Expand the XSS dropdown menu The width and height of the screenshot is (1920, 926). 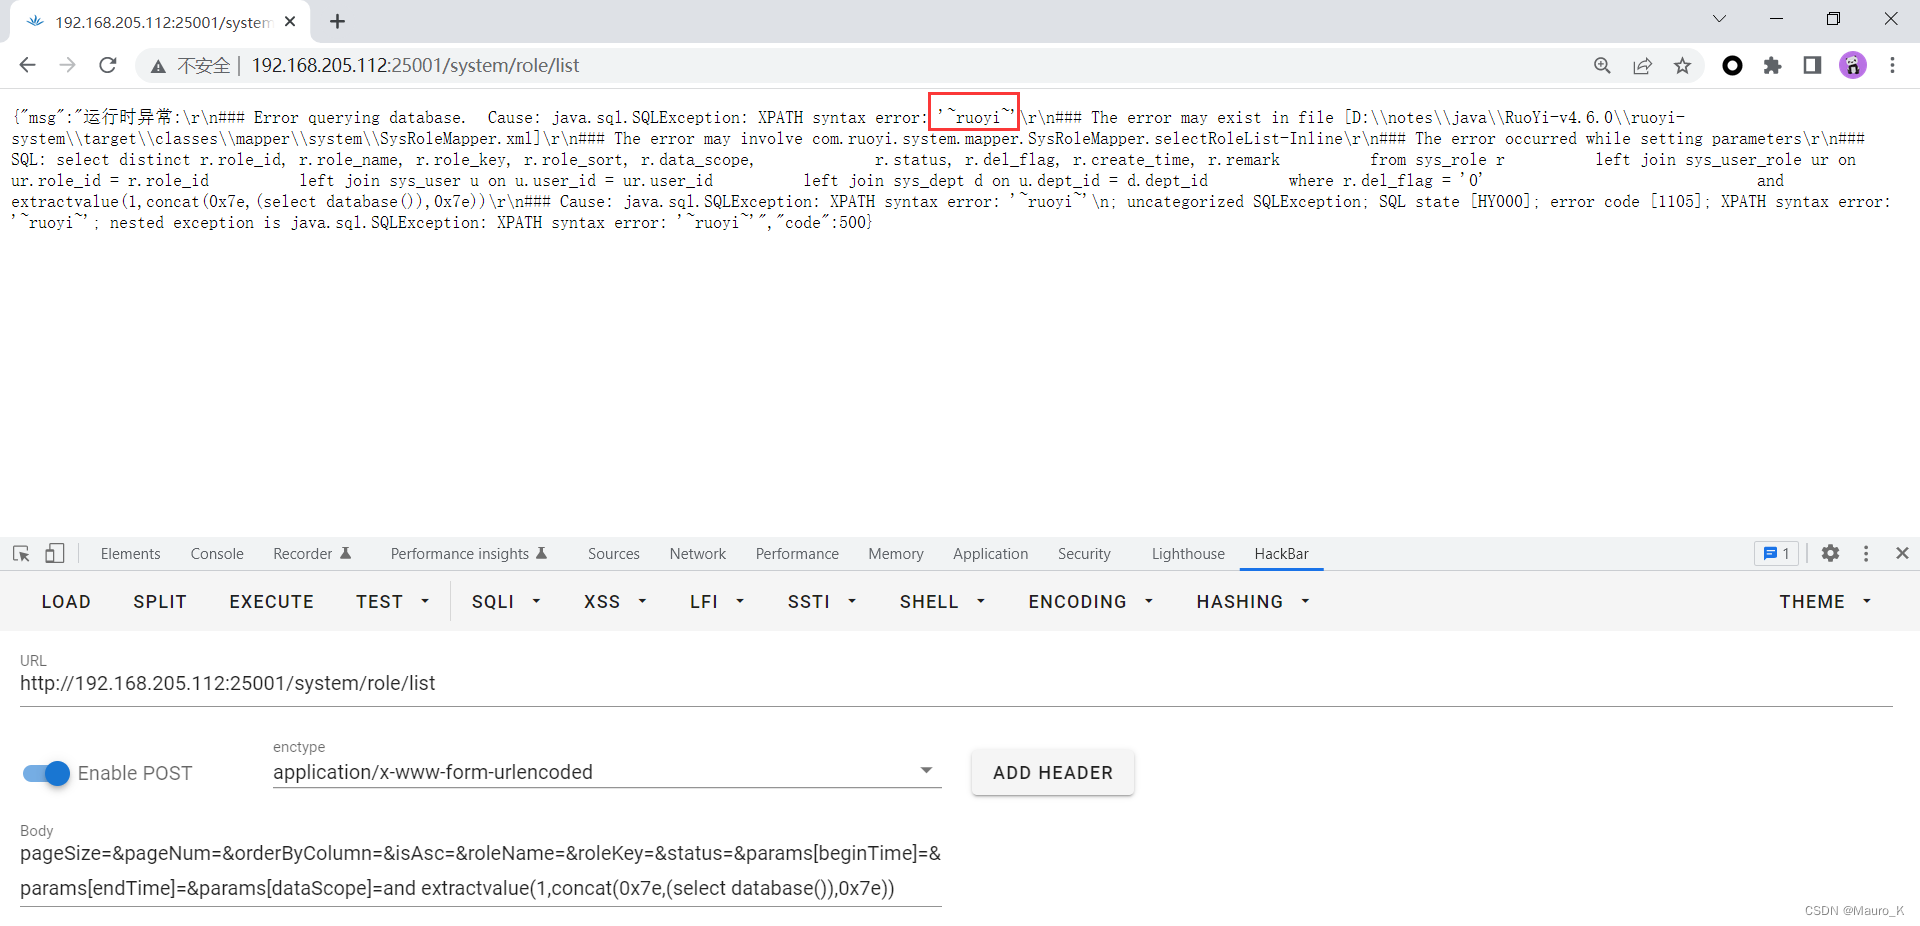click(615, 601)
